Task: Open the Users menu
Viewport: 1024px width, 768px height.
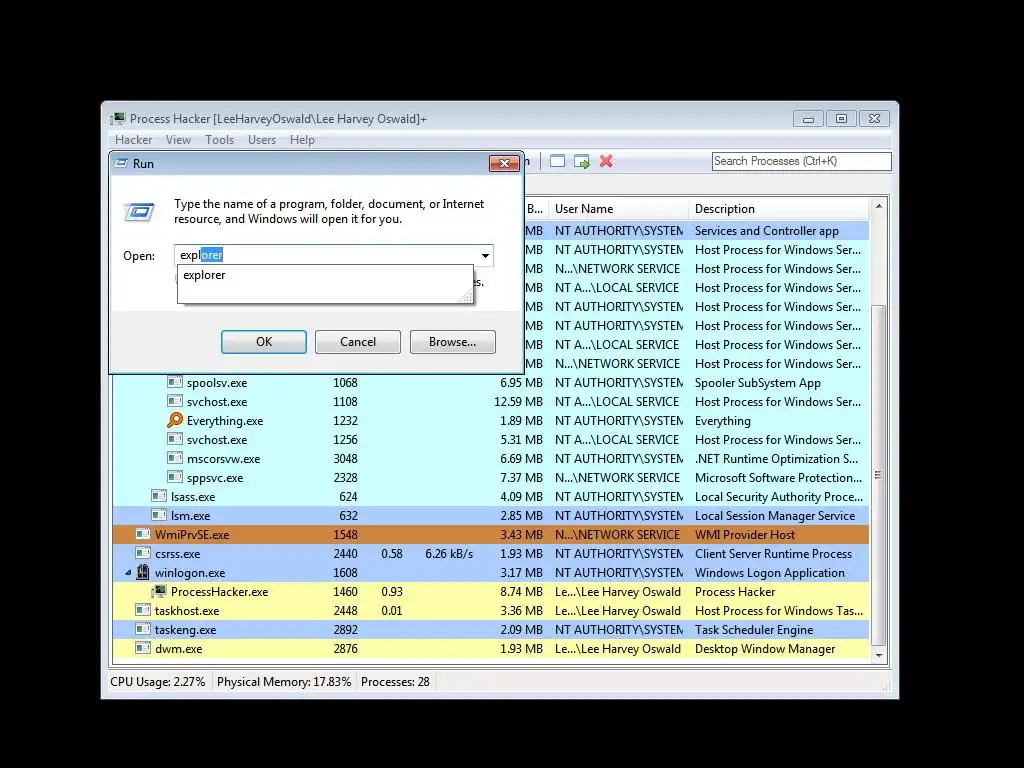Action: tap(262, 140)
